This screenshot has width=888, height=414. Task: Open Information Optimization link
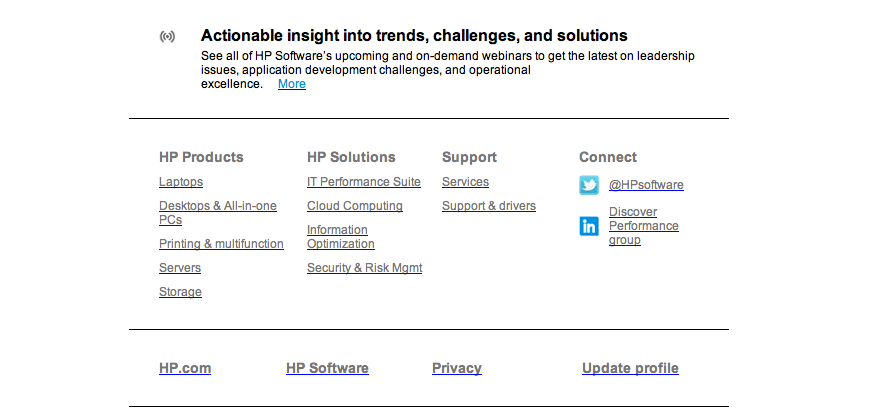pyautogui.click(x=341, y=237)
